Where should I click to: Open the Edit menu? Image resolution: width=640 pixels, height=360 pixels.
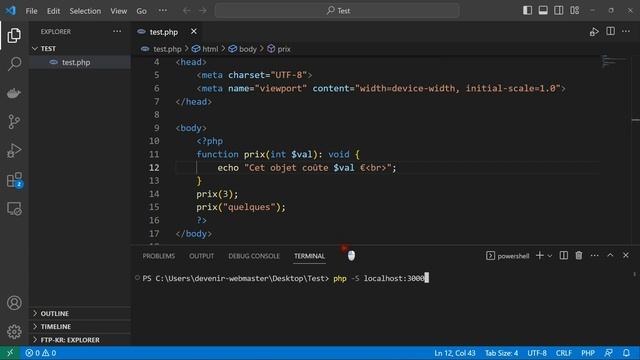pos(53,11)
